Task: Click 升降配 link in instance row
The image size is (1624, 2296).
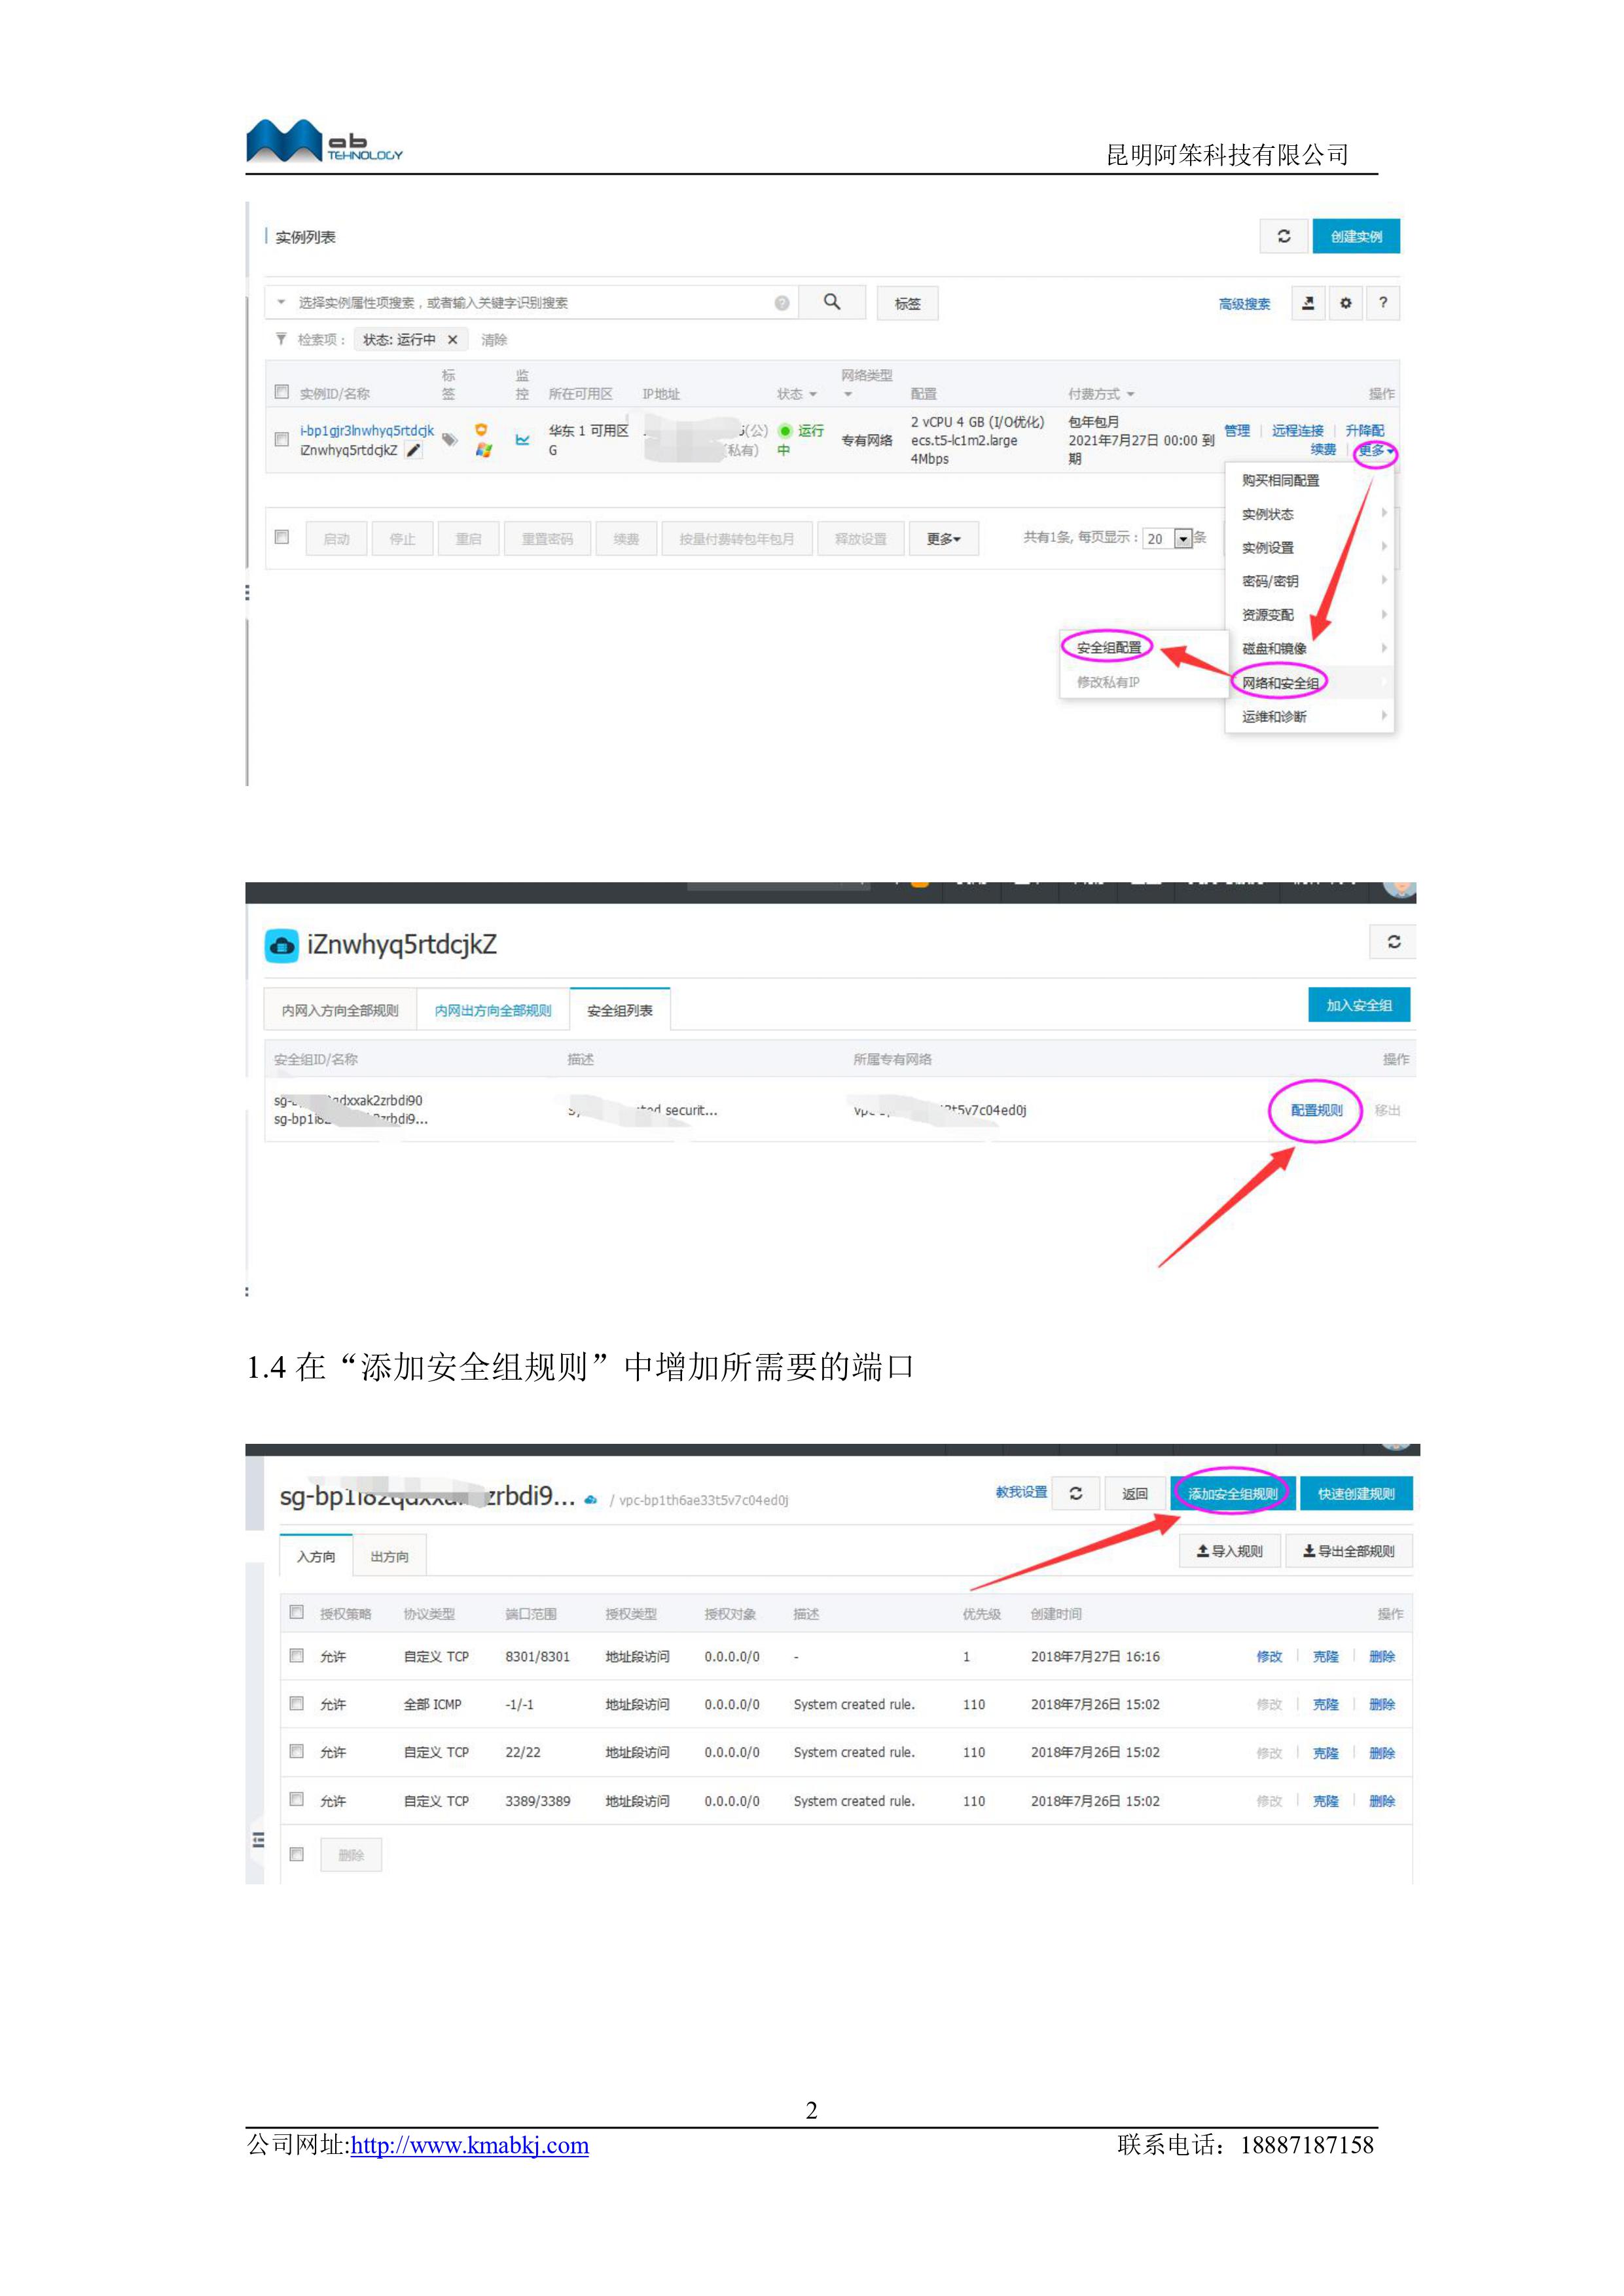Action: click(1364, 431)
